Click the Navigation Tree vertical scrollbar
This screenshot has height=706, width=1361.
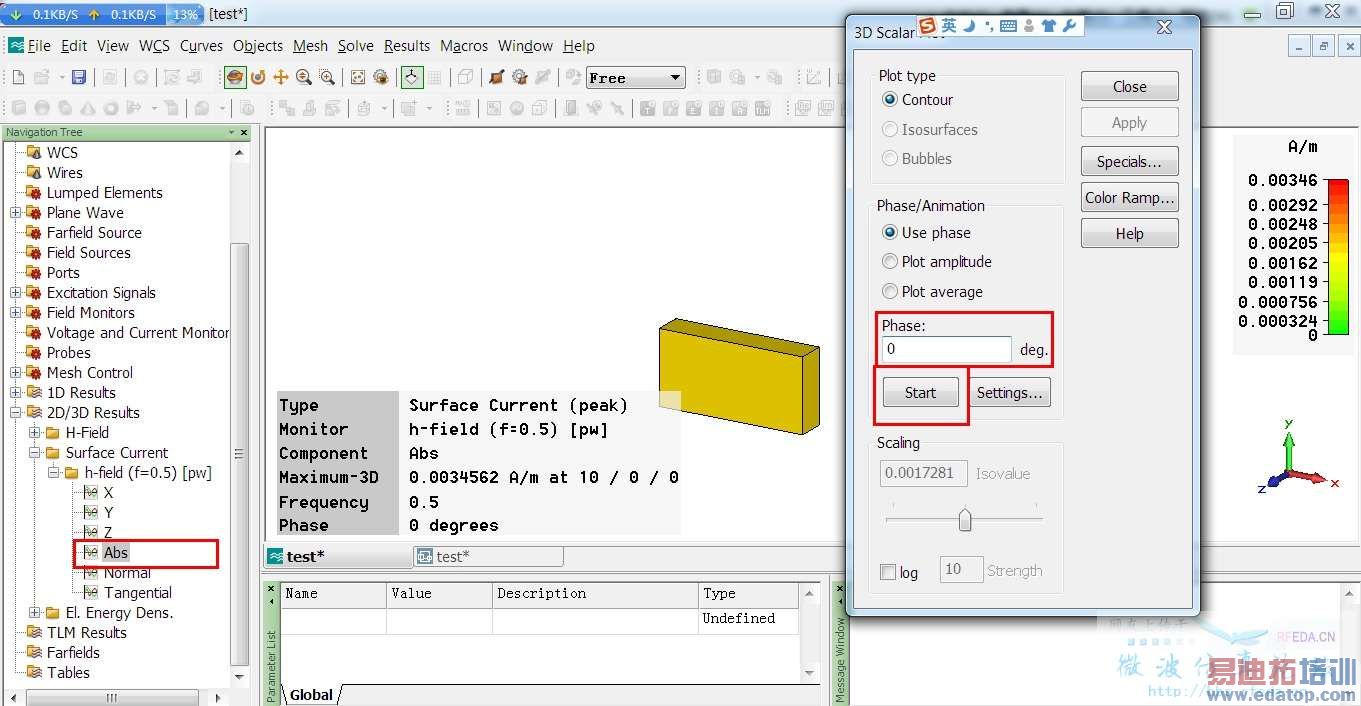(239, 452)
